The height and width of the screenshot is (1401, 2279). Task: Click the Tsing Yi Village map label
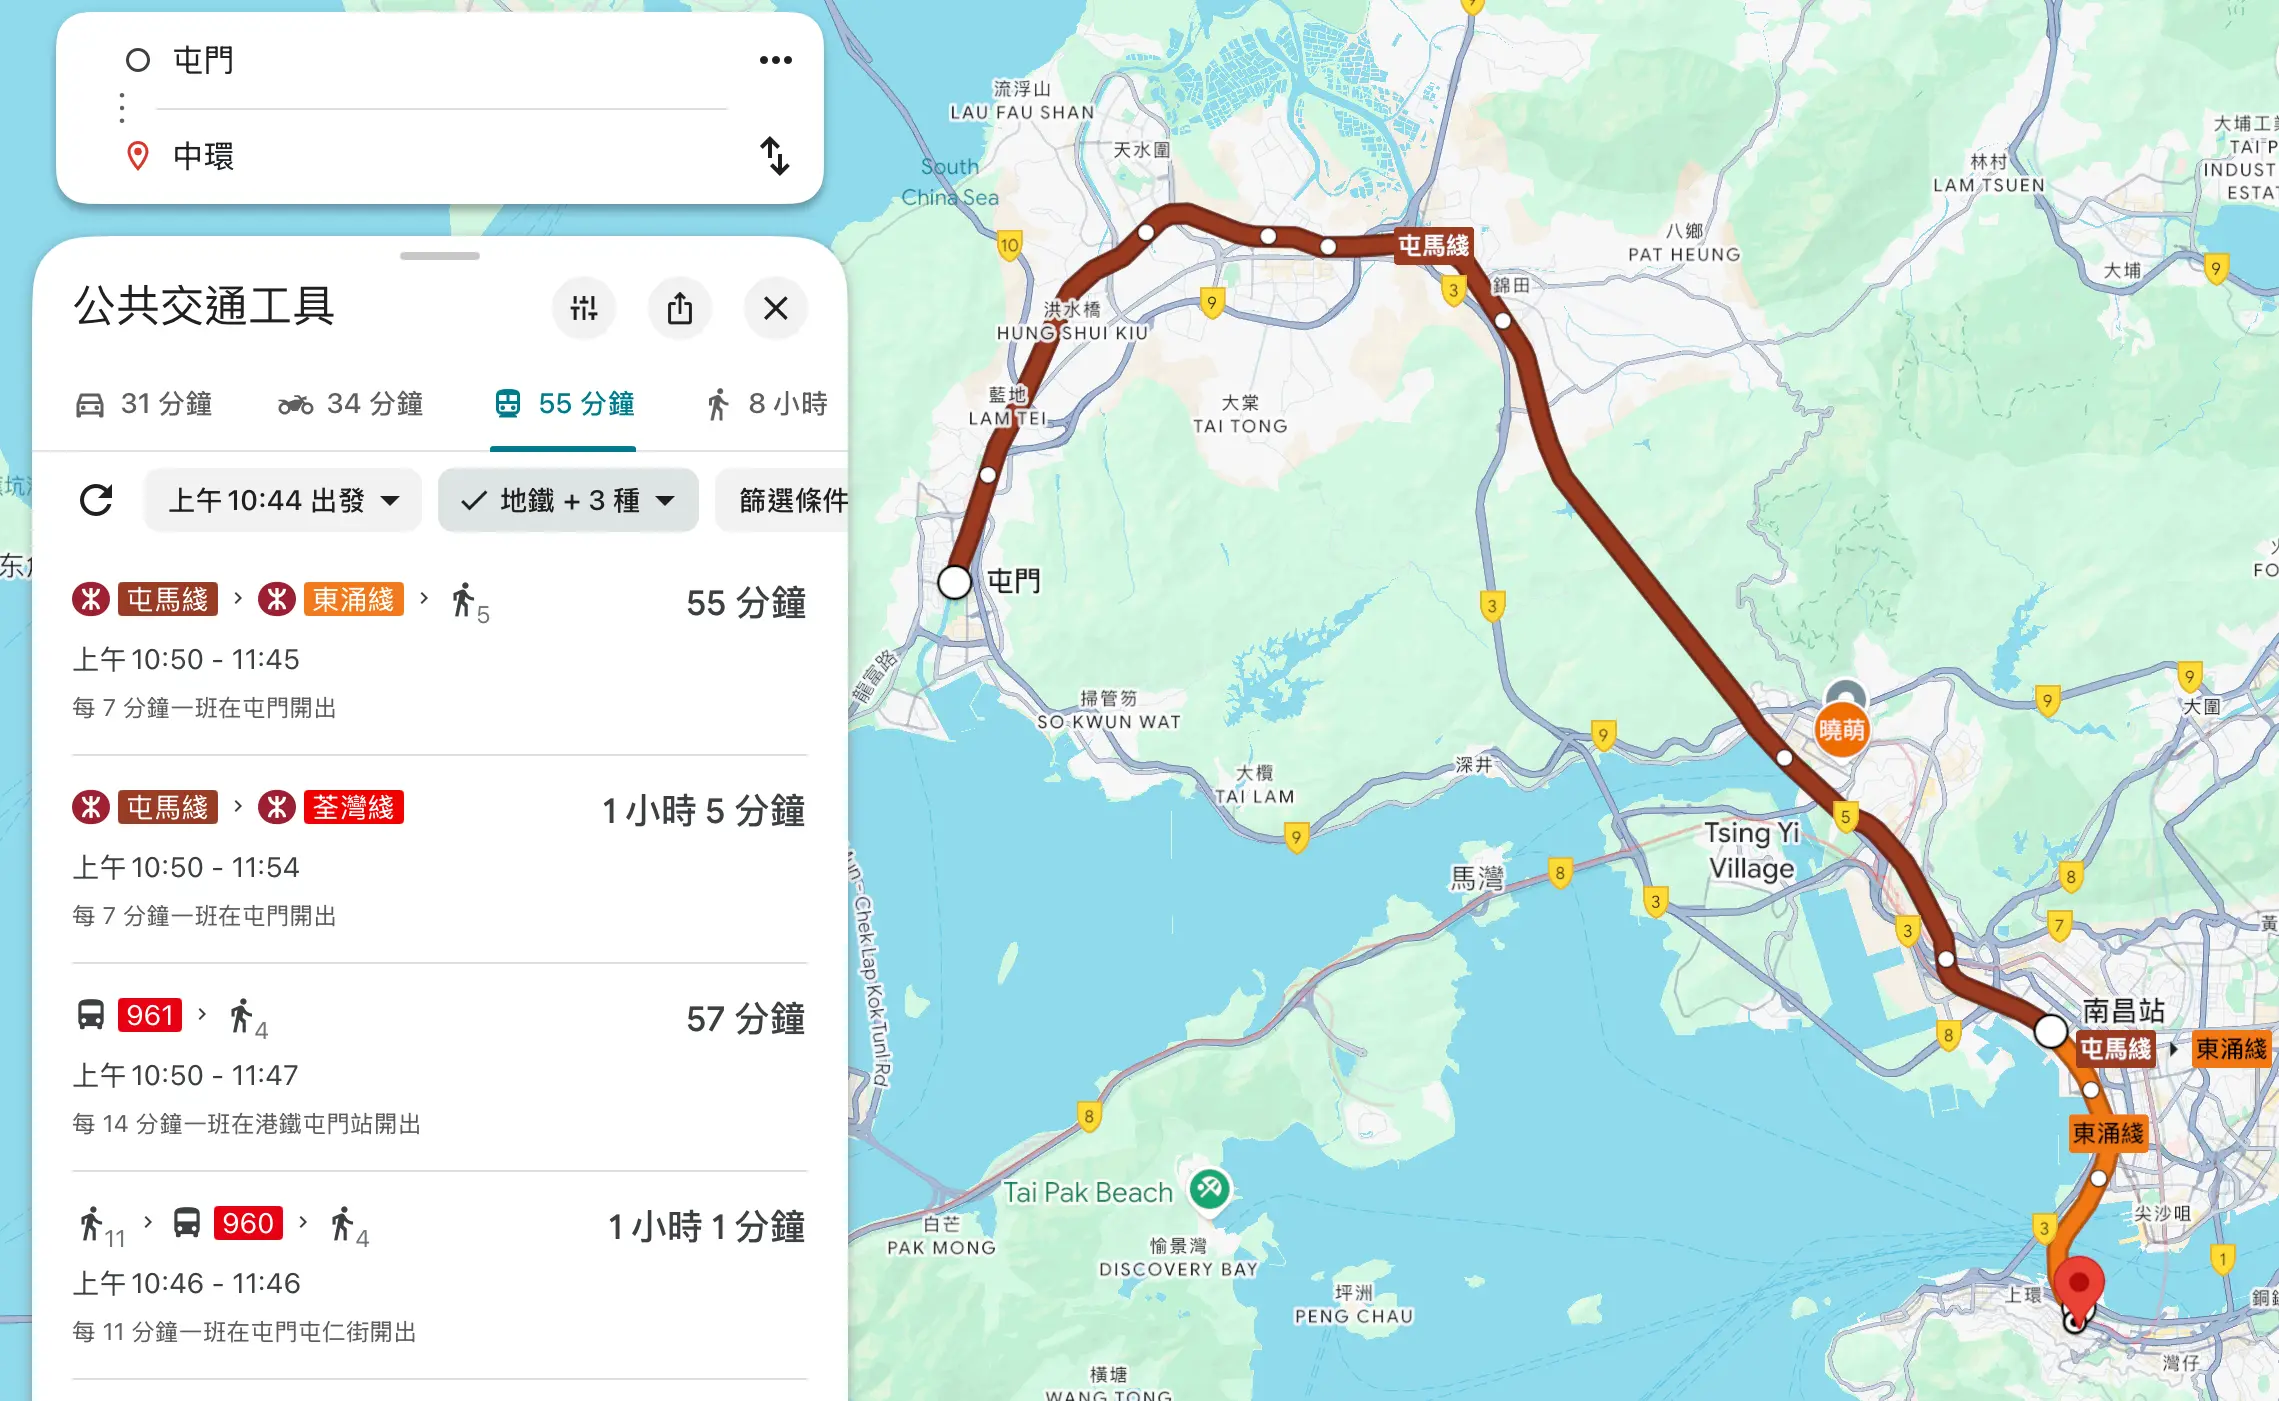point(1752,850)
